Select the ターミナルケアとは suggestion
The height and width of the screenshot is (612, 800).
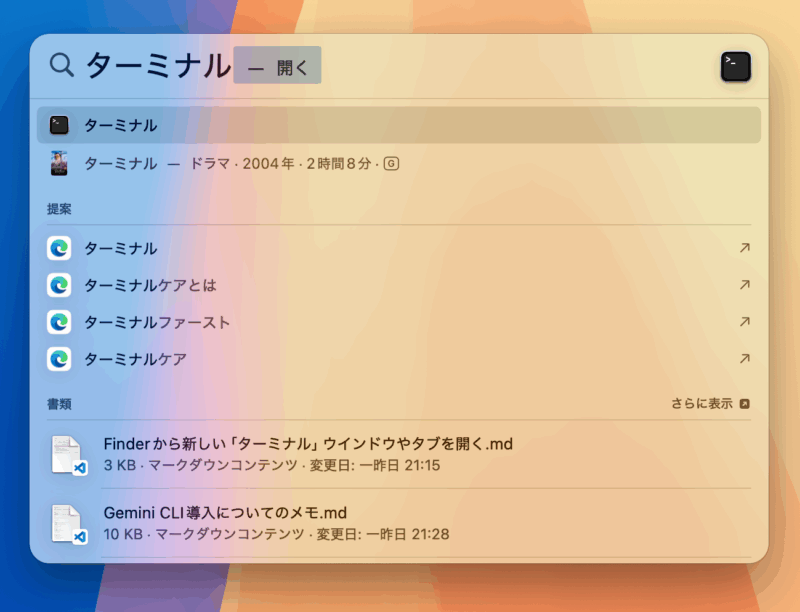pyautogui.click(x=399, y=285)
